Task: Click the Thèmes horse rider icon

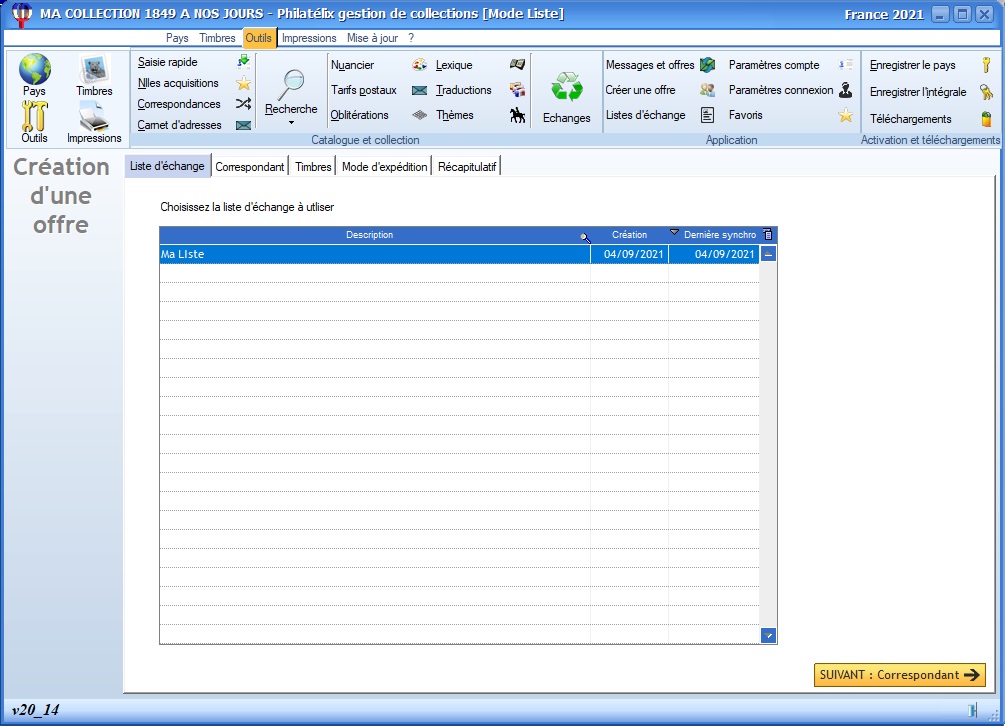Action: [517, 115]
